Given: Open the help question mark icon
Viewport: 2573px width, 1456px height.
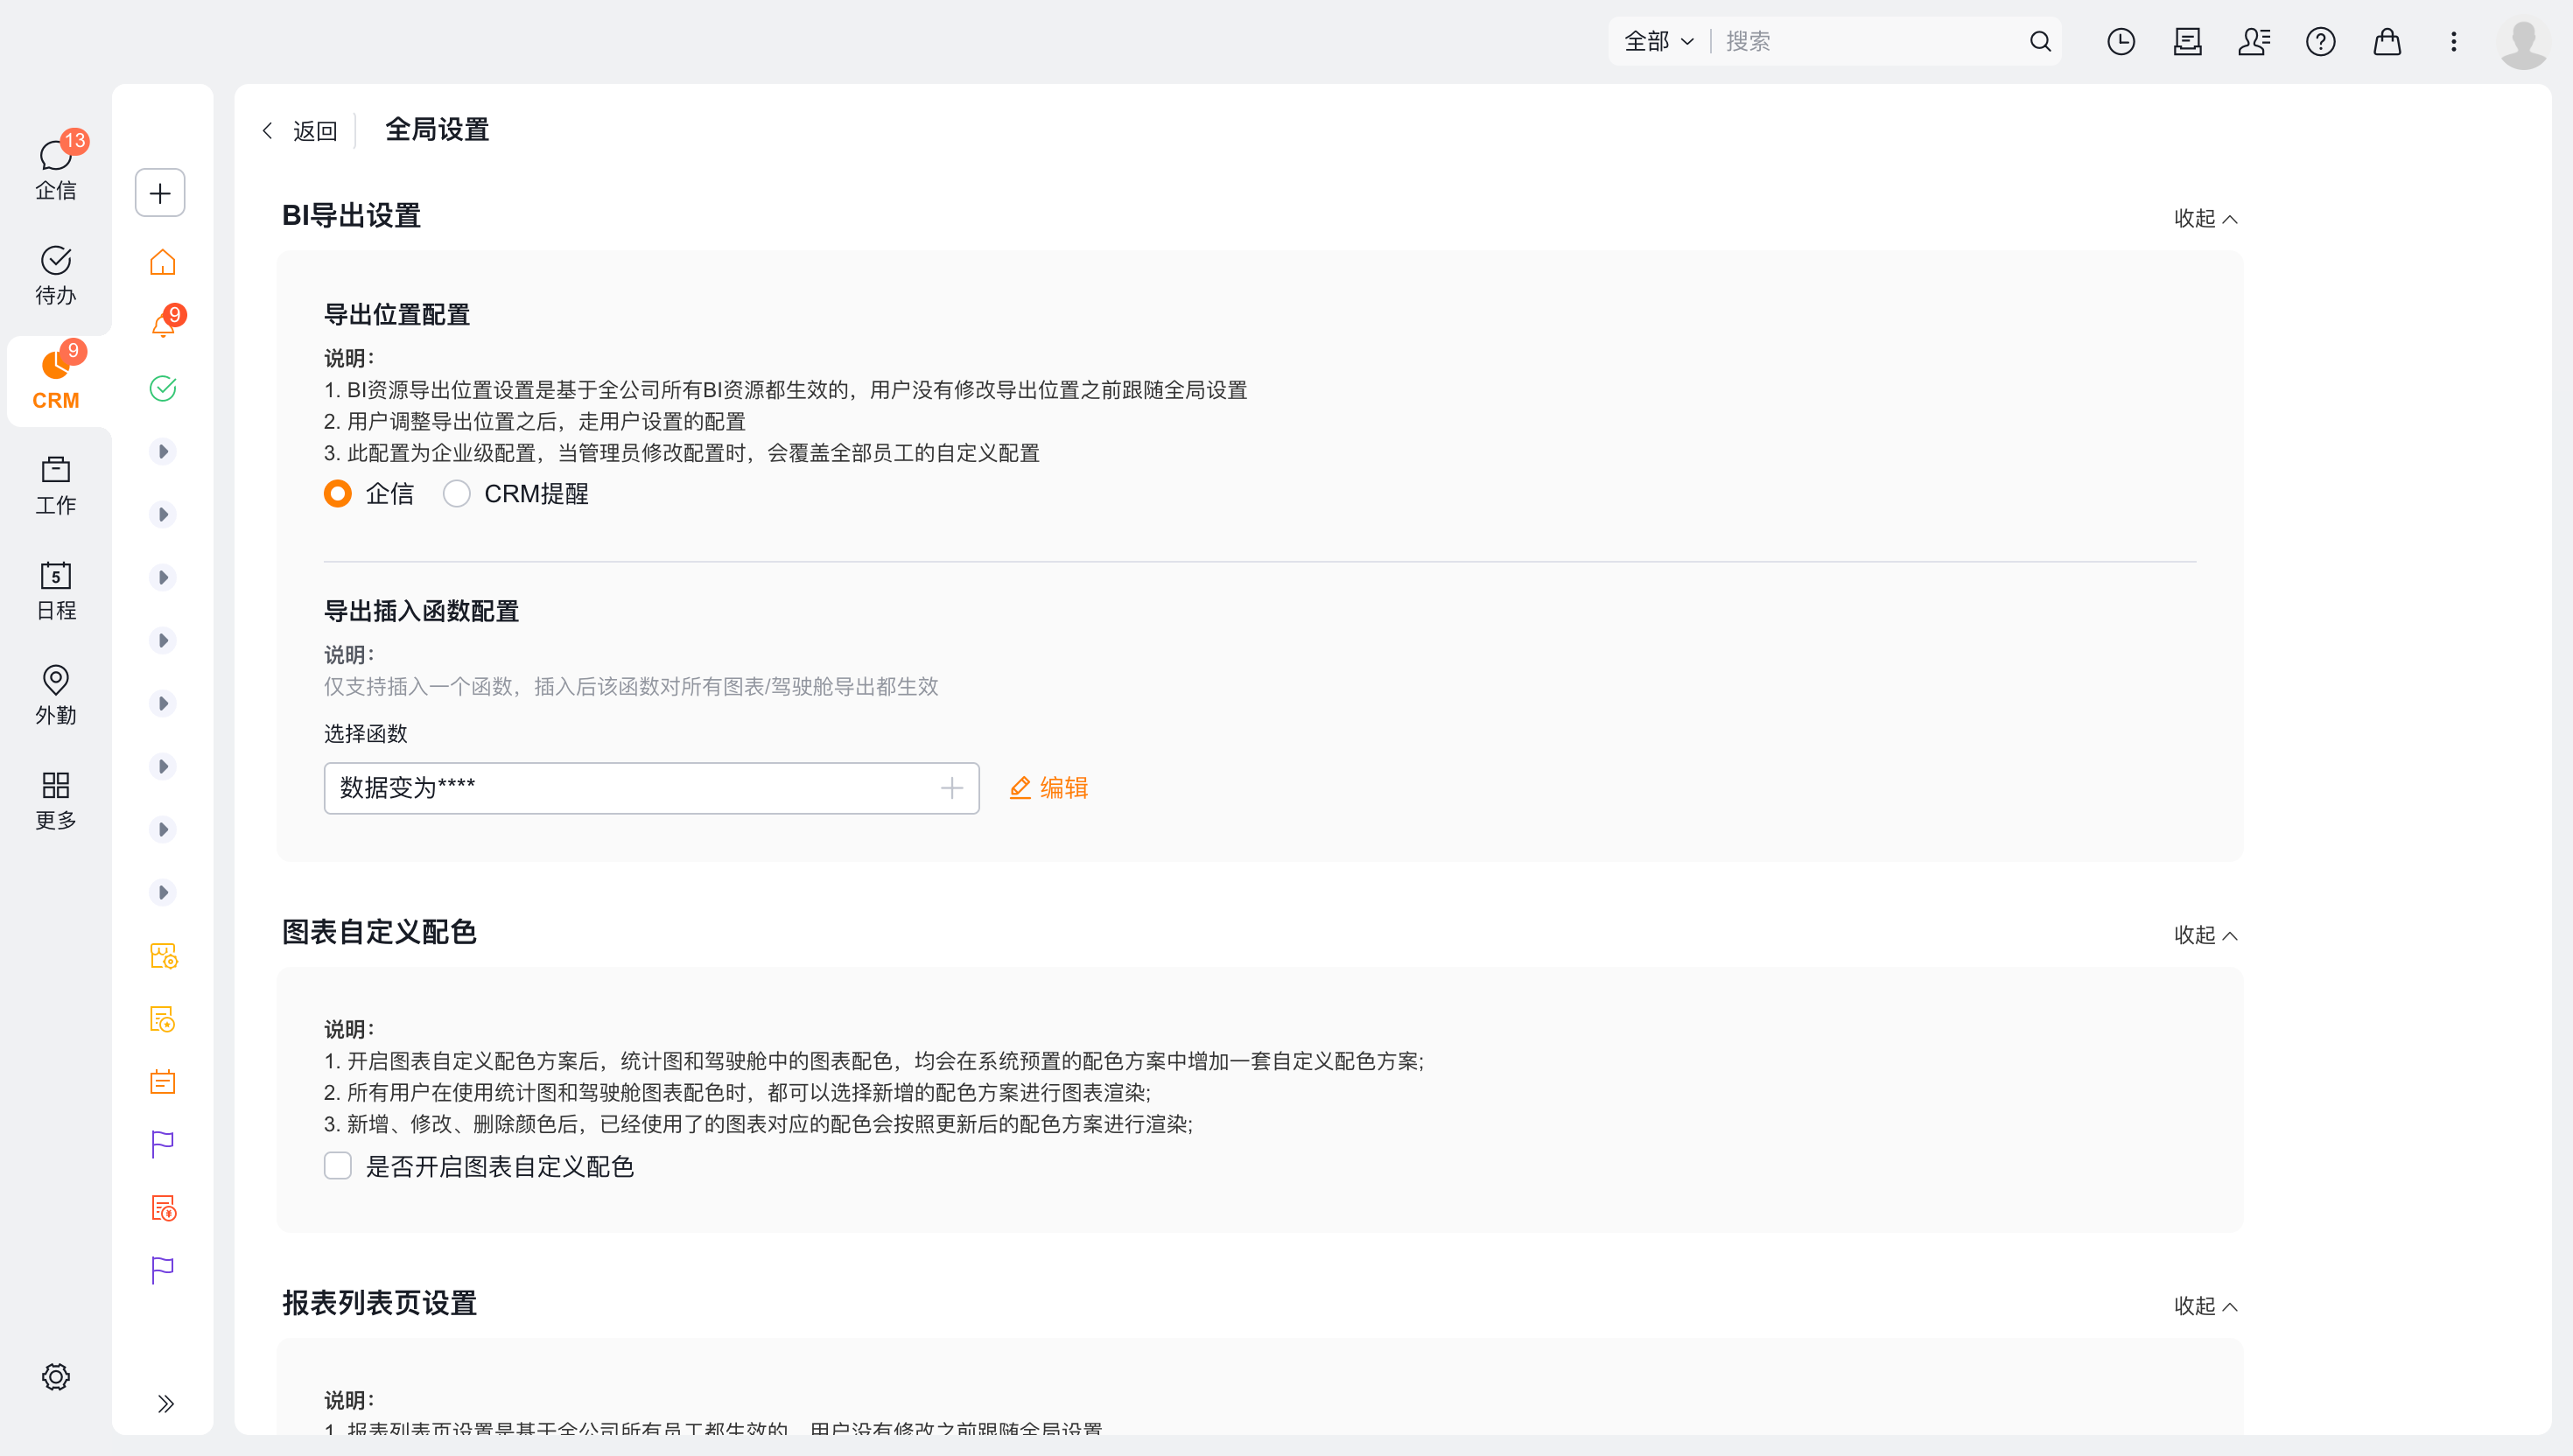Looking at the screenshot, I should tap(2320, 41).
